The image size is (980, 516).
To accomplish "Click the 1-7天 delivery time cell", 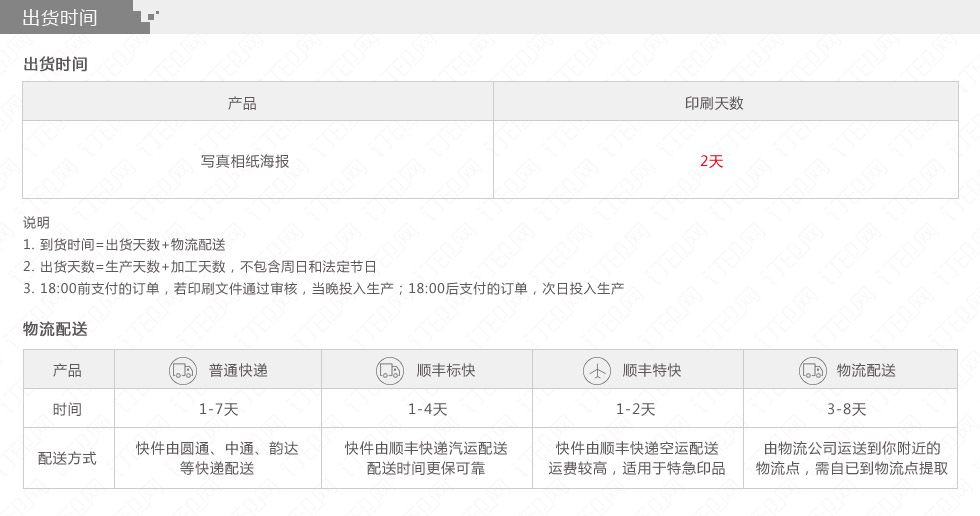I will pyautogui.click(x=218, y=409).
